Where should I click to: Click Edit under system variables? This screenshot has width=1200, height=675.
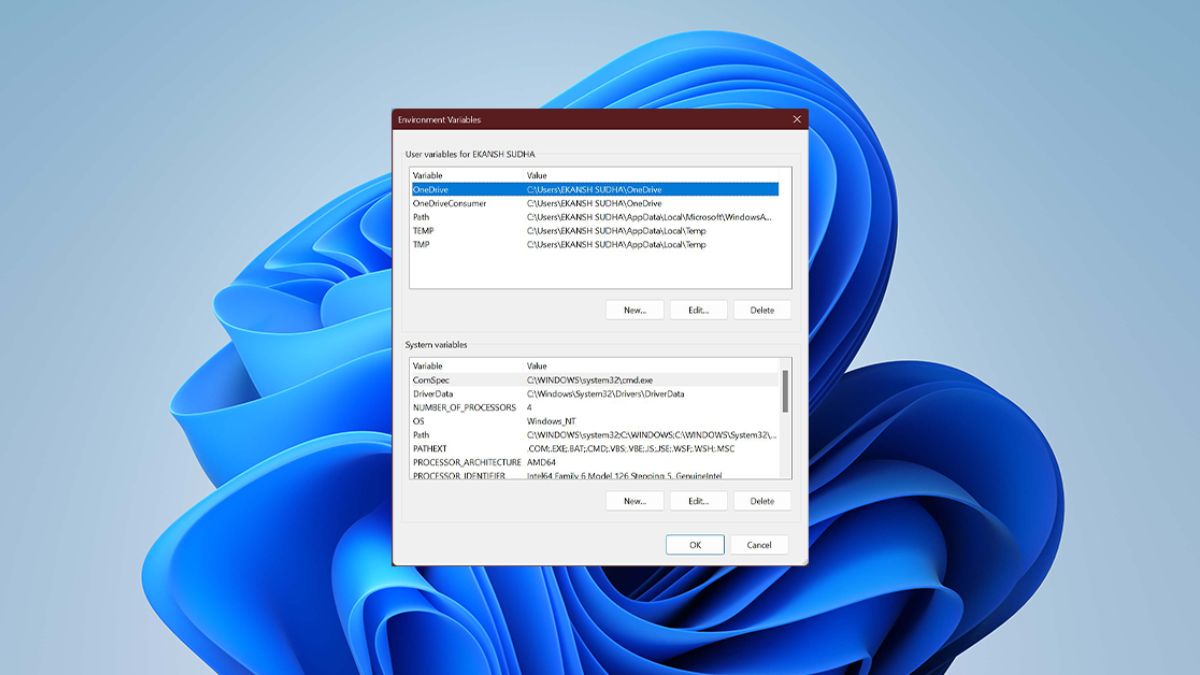(698, 501)
